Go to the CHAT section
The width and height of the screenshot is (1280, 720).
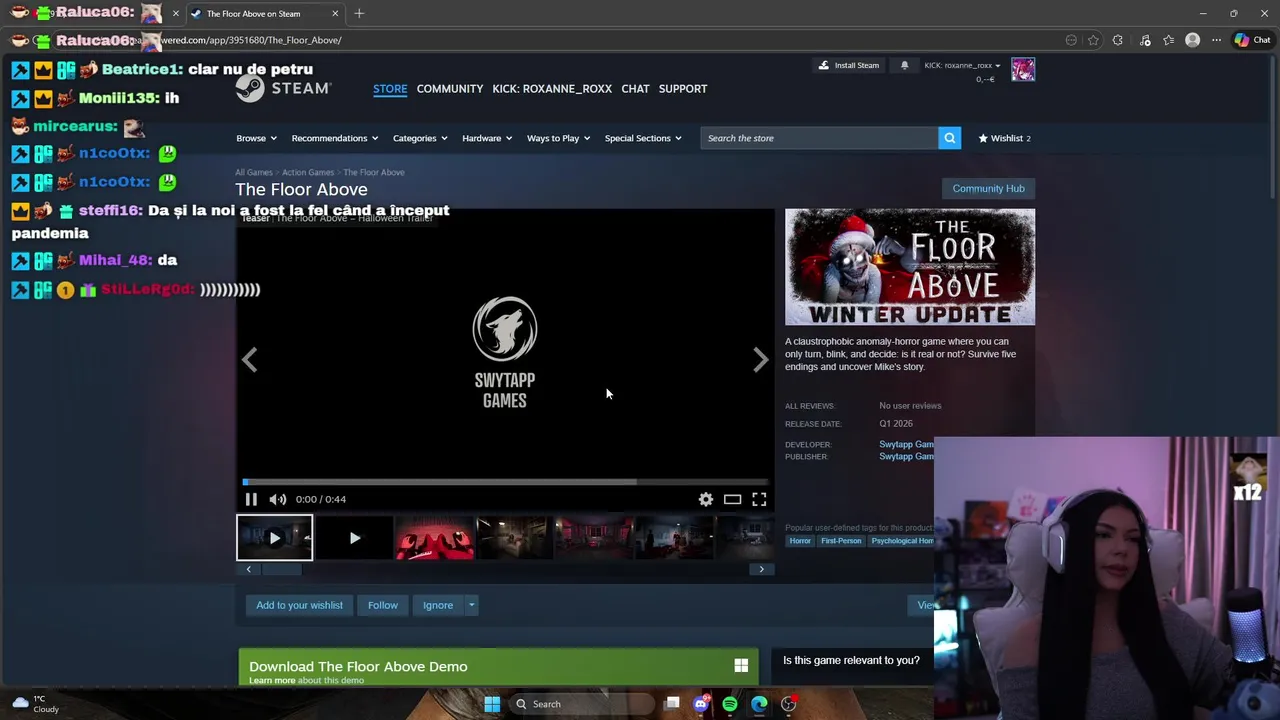(635, 89)
